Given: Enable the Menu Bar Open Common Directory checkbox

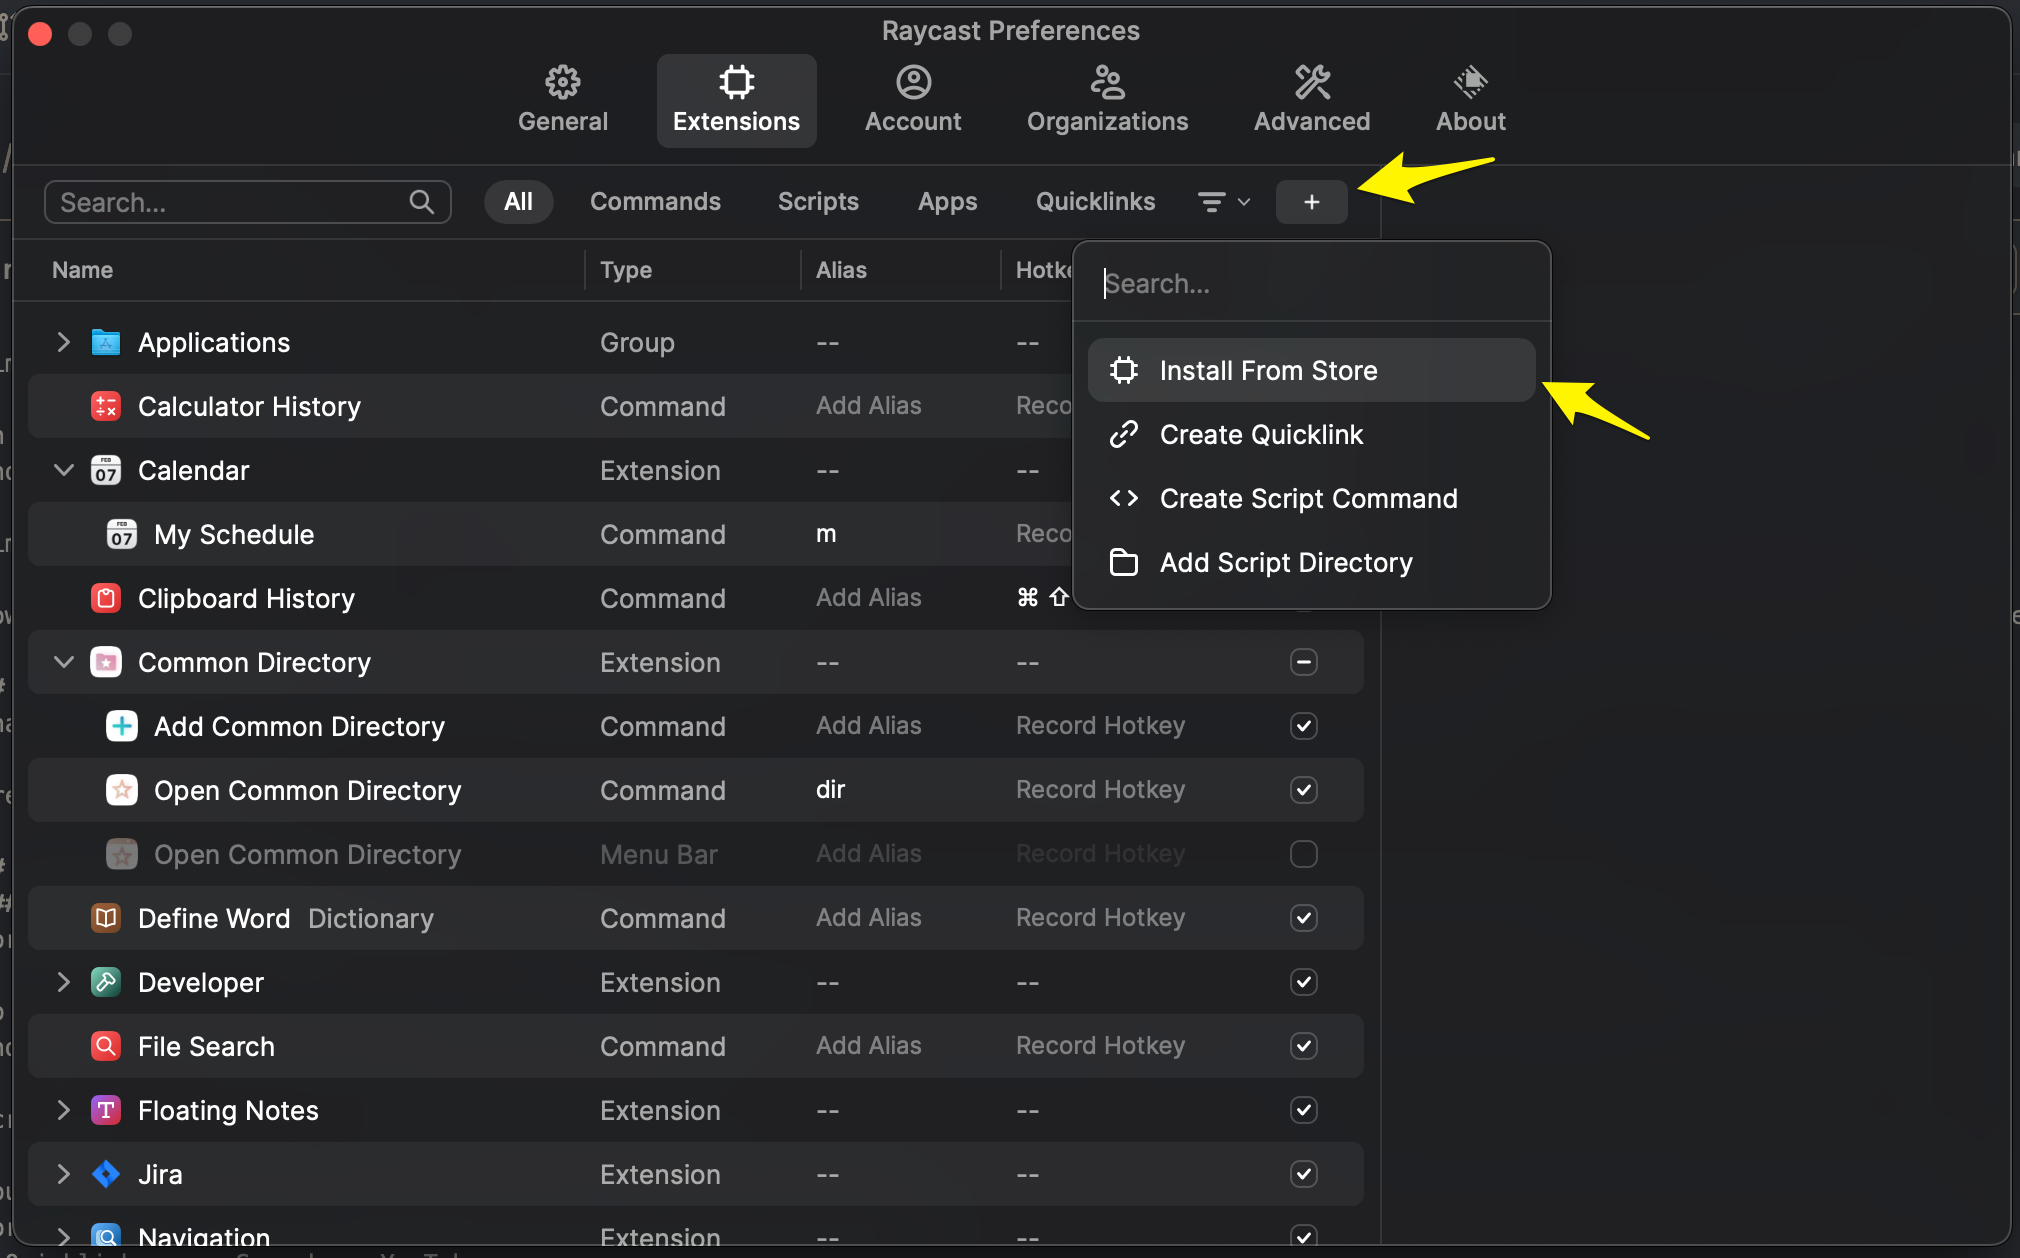Looking at the screenshot, I should tap(1303, 854).
